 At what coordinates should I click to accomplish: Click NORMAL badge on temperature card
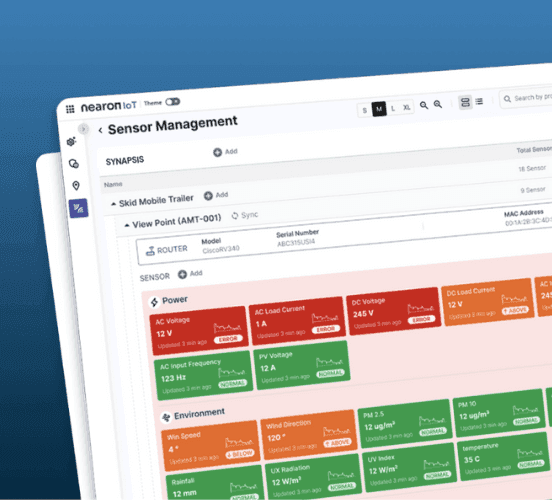tap(531, 465)
